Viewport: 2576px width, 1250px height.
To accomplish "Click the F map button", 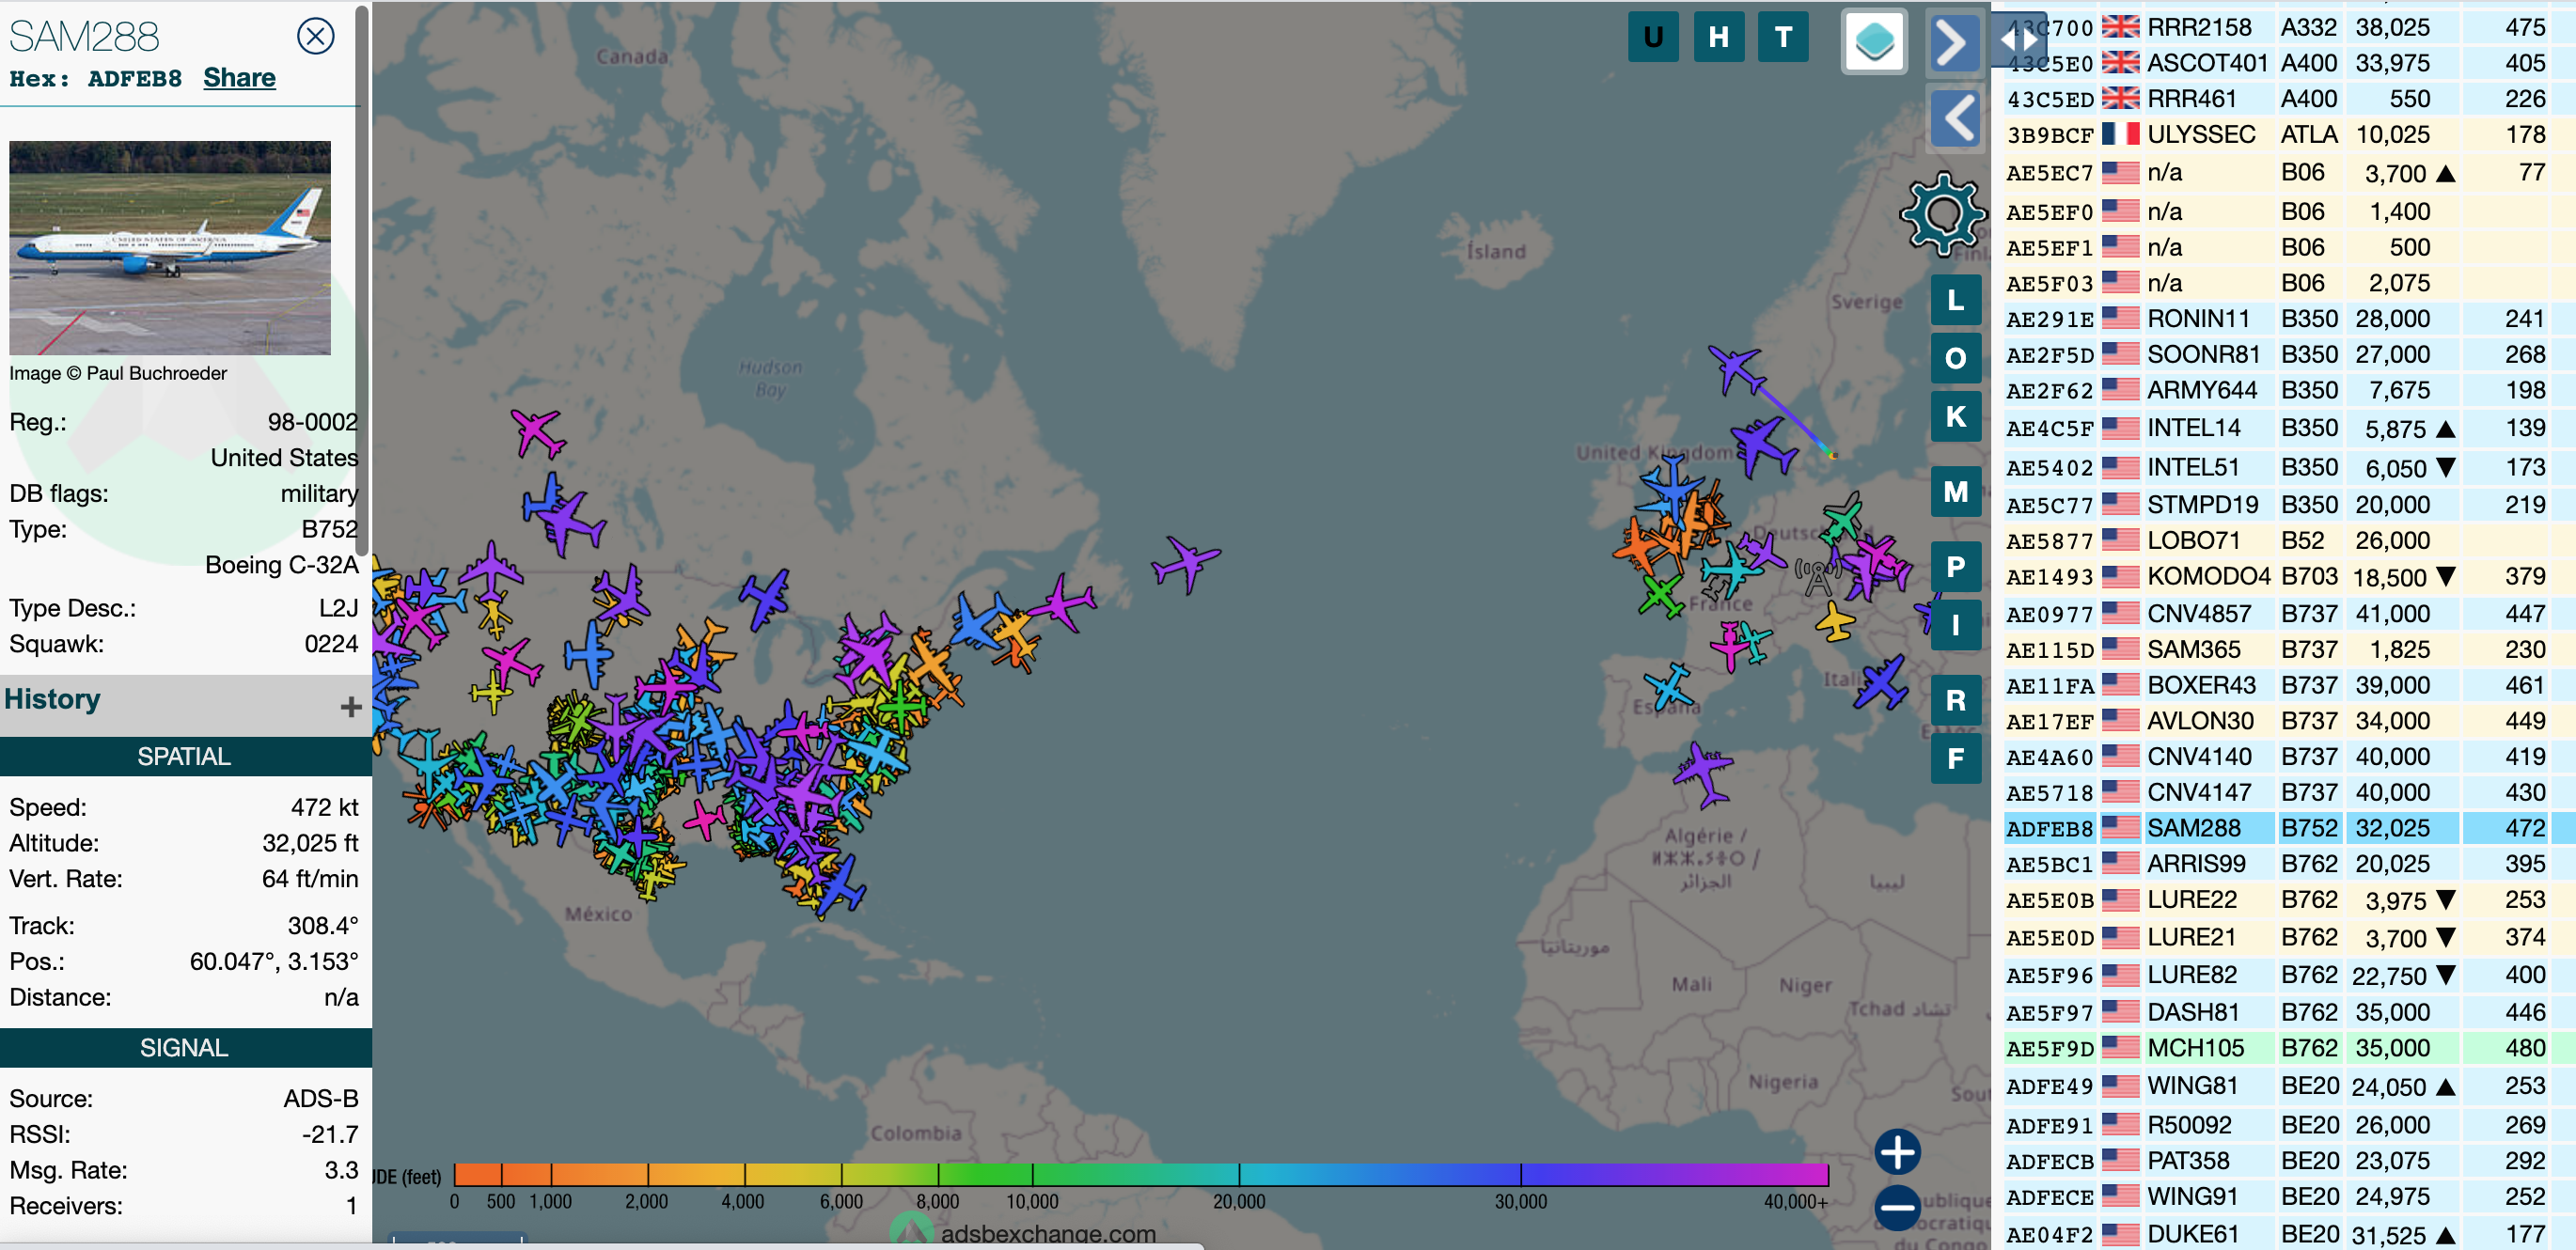I will [1955, 758].
